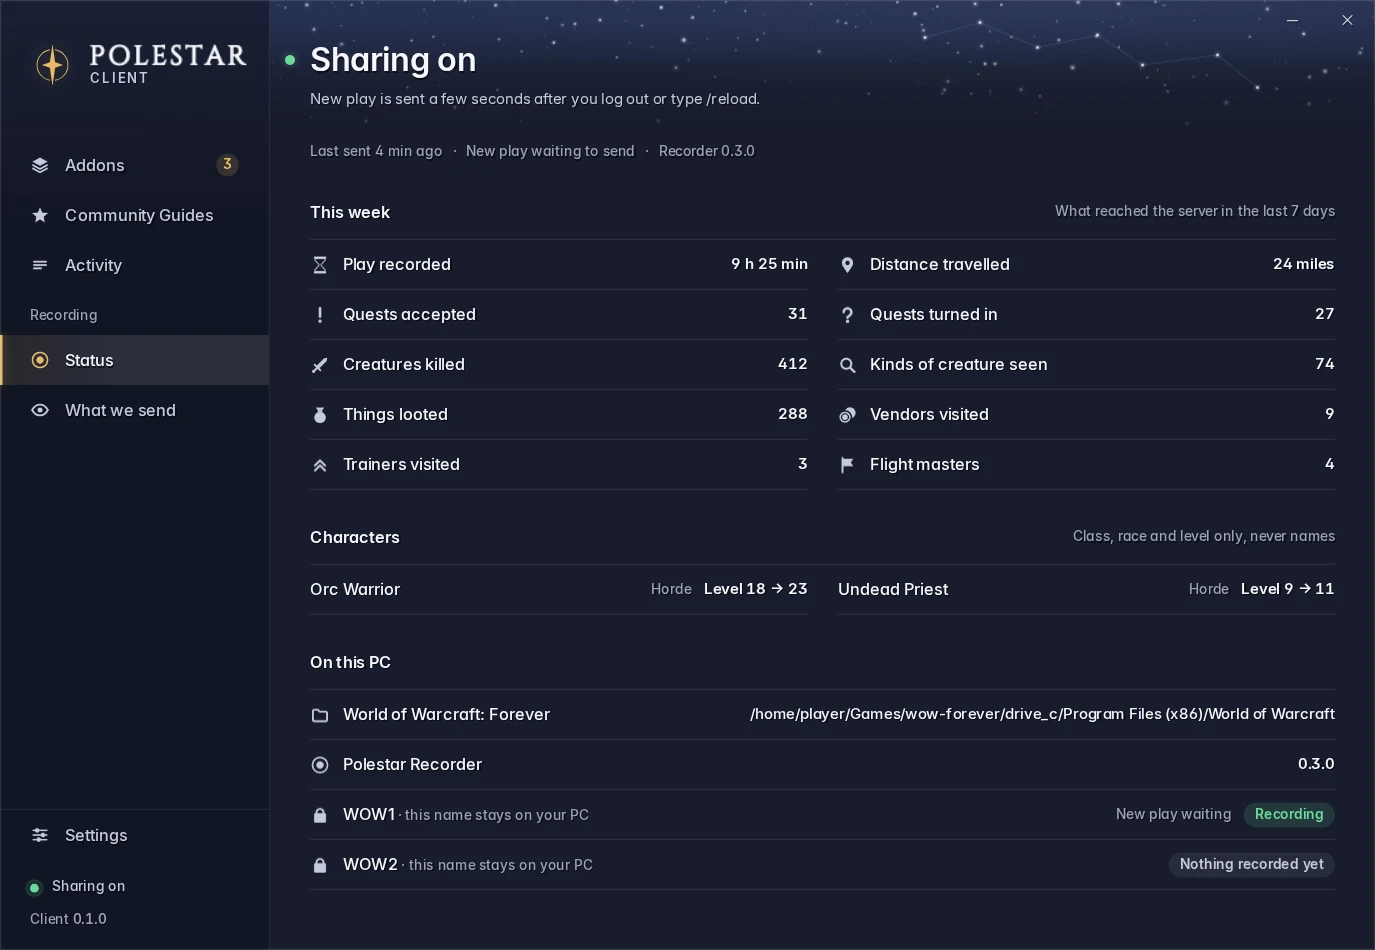This screenshot has width=1375, height=950.
Task: Click the Orc Warrior character row
Action: point(558,589)
